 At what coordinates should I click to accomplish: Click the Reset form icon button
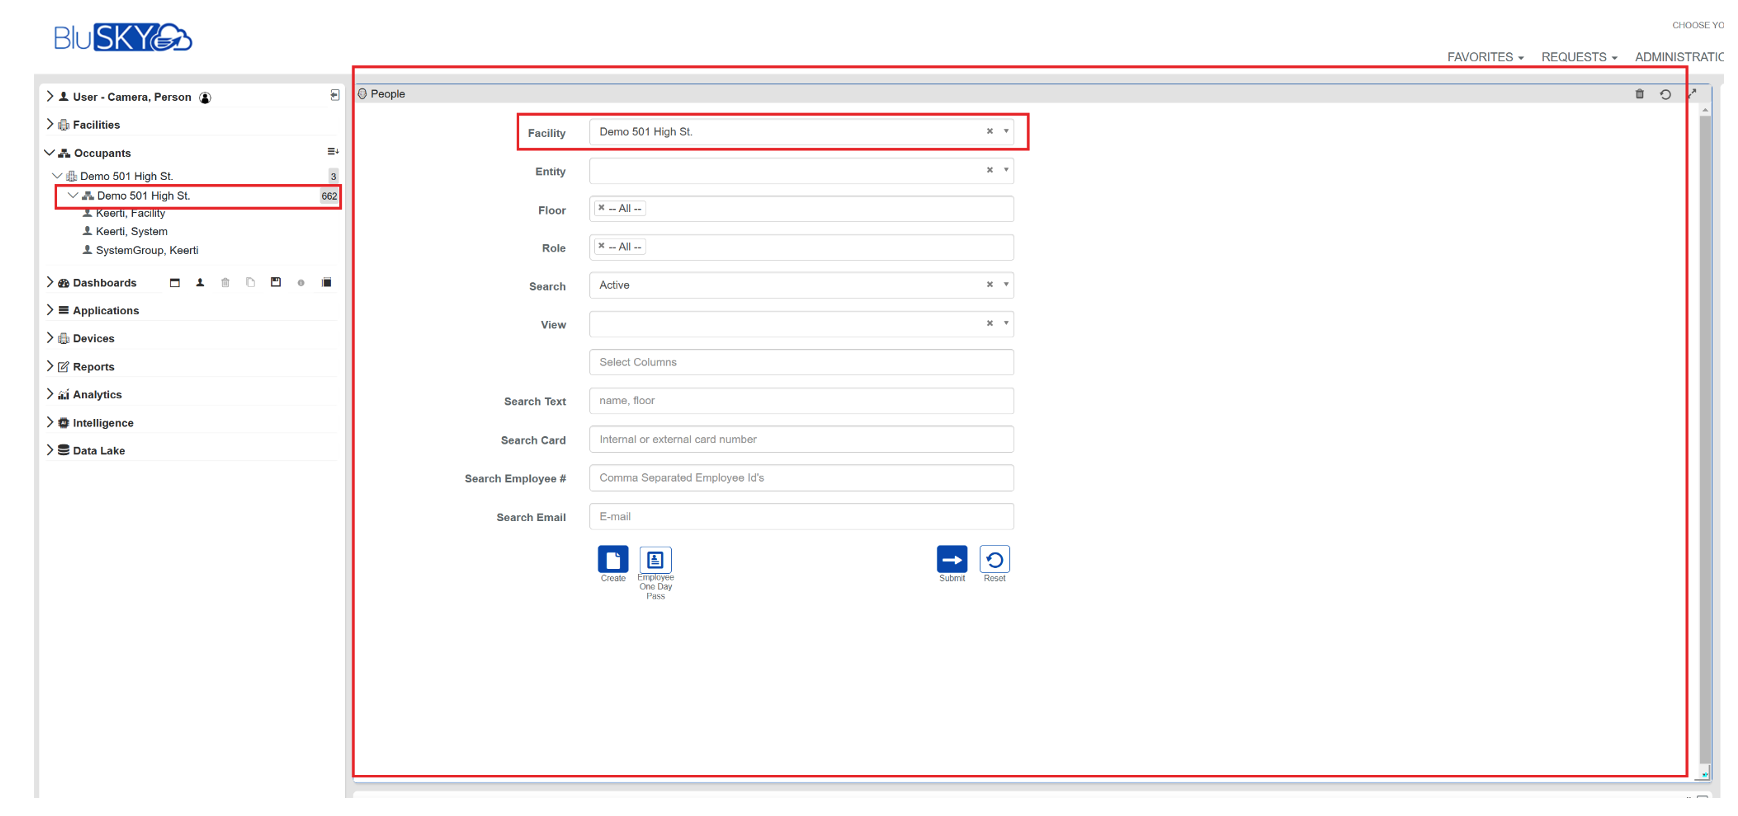994,560
